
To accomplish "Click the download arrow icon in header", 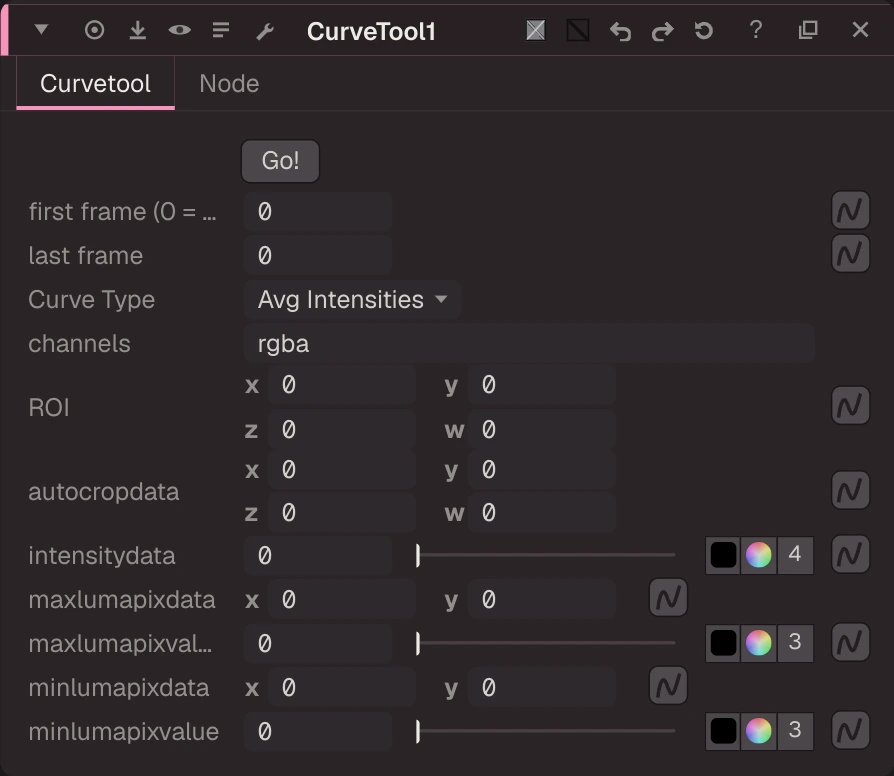I will 137,30.
